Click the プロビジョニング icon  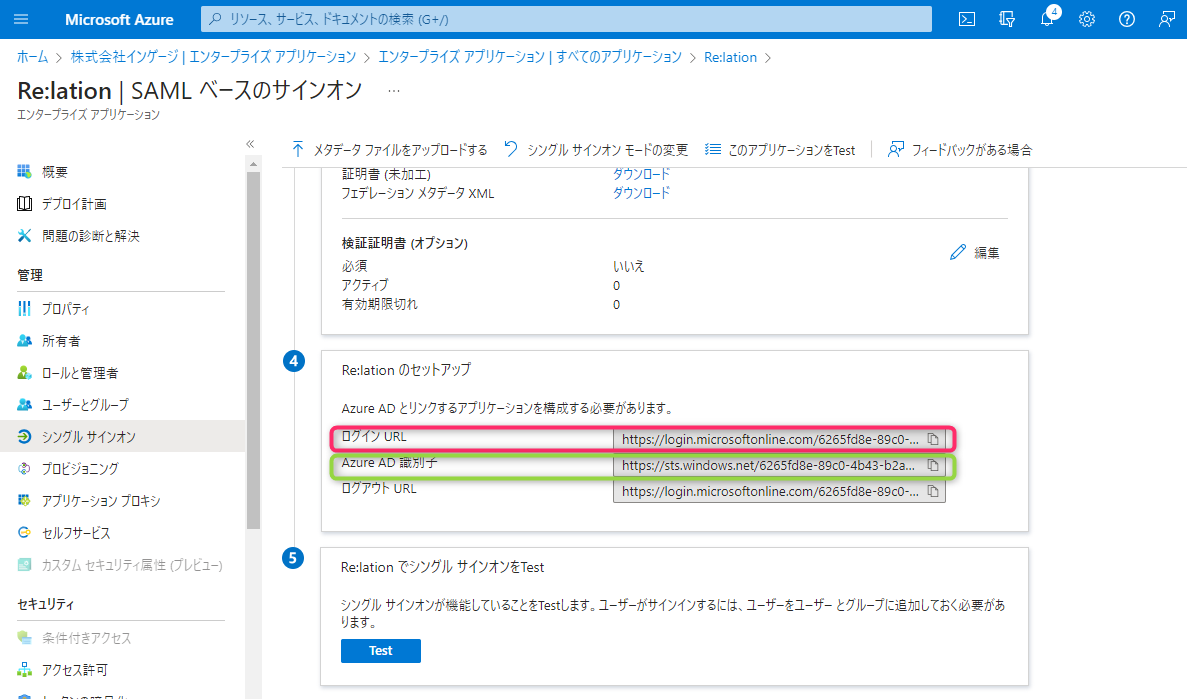(x=24, y=469)
